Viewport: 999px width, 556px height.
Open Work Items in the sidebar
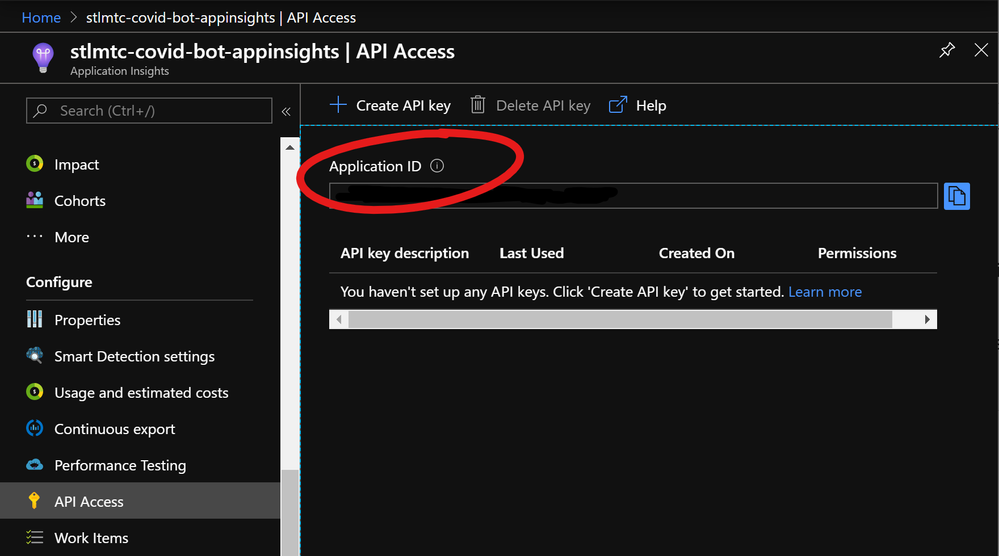pos(91,538)
